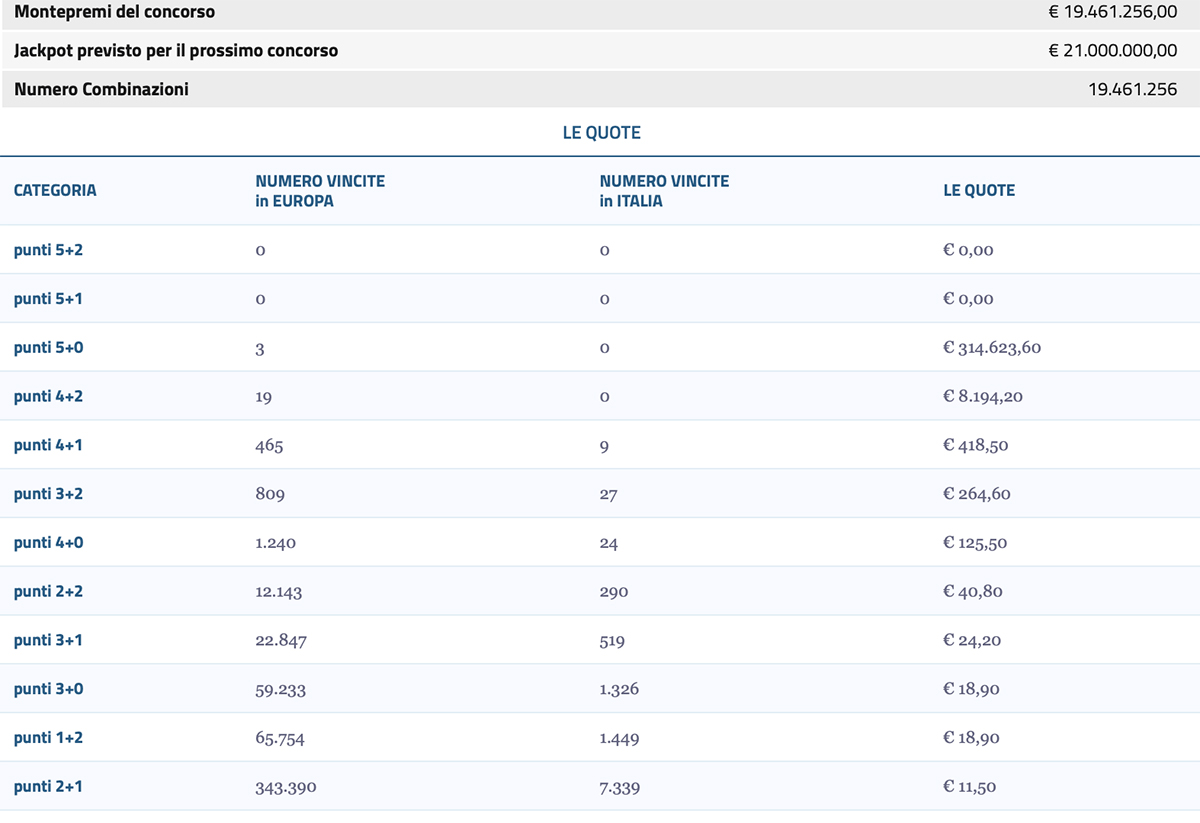
Task: Click the 'Montepremi del concorso' label
Action: click(114, 12)
